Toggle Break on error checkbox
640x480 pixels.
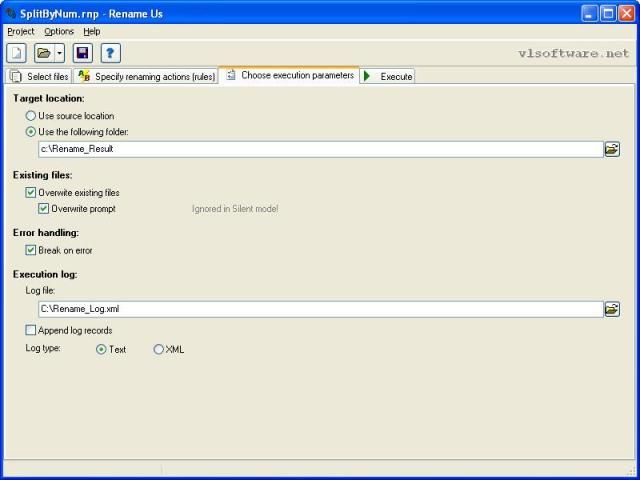click(x=31, y=250)
